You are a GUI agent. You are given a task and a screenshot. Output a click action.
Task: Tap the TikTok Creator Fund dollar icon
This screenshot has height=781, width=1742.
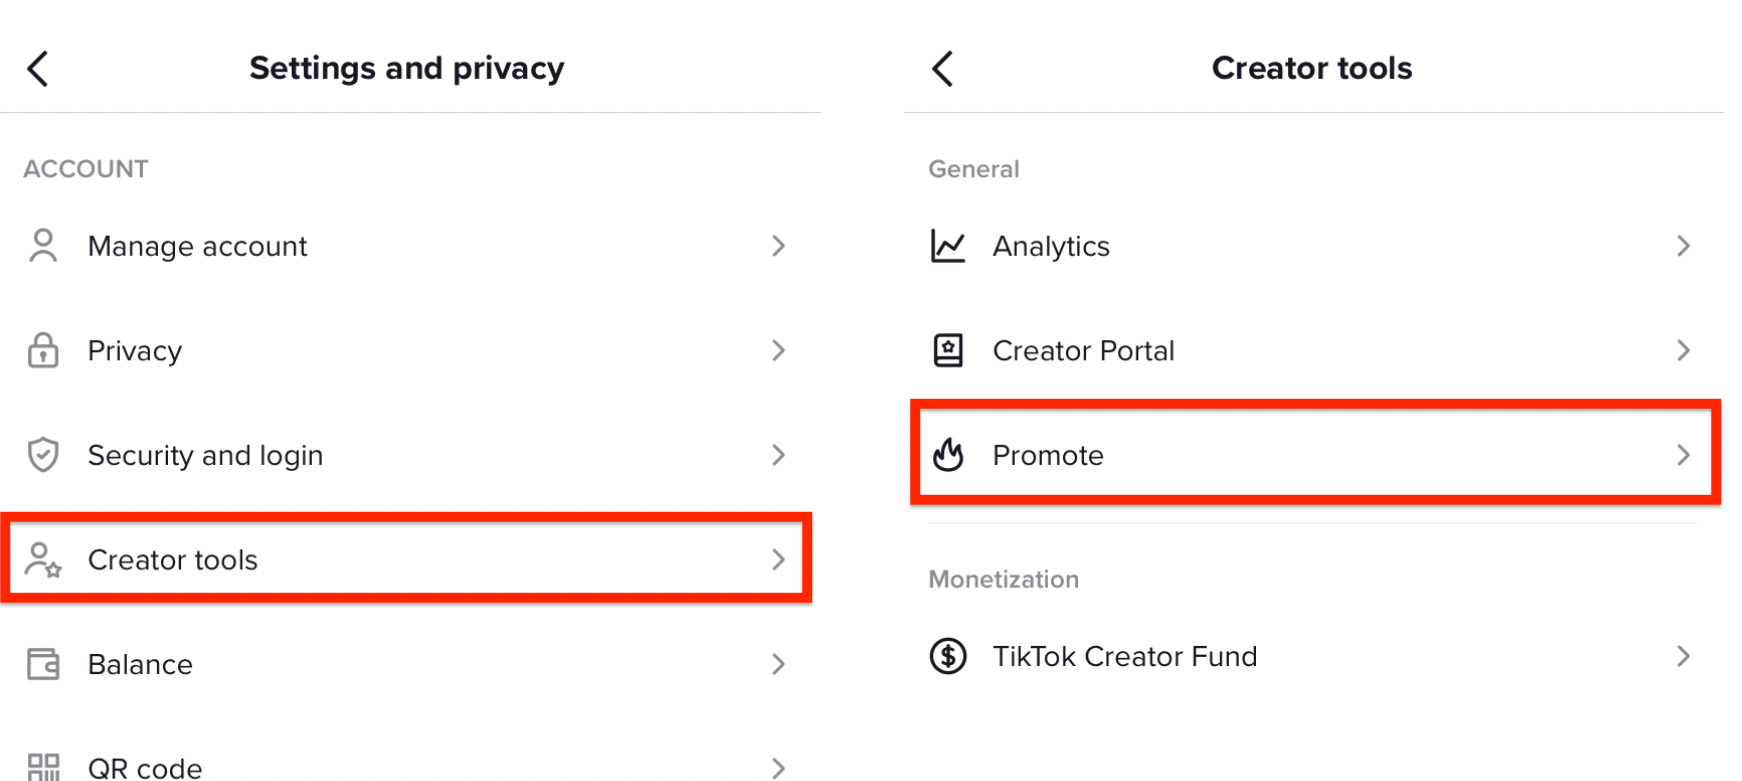coord(948,656)
